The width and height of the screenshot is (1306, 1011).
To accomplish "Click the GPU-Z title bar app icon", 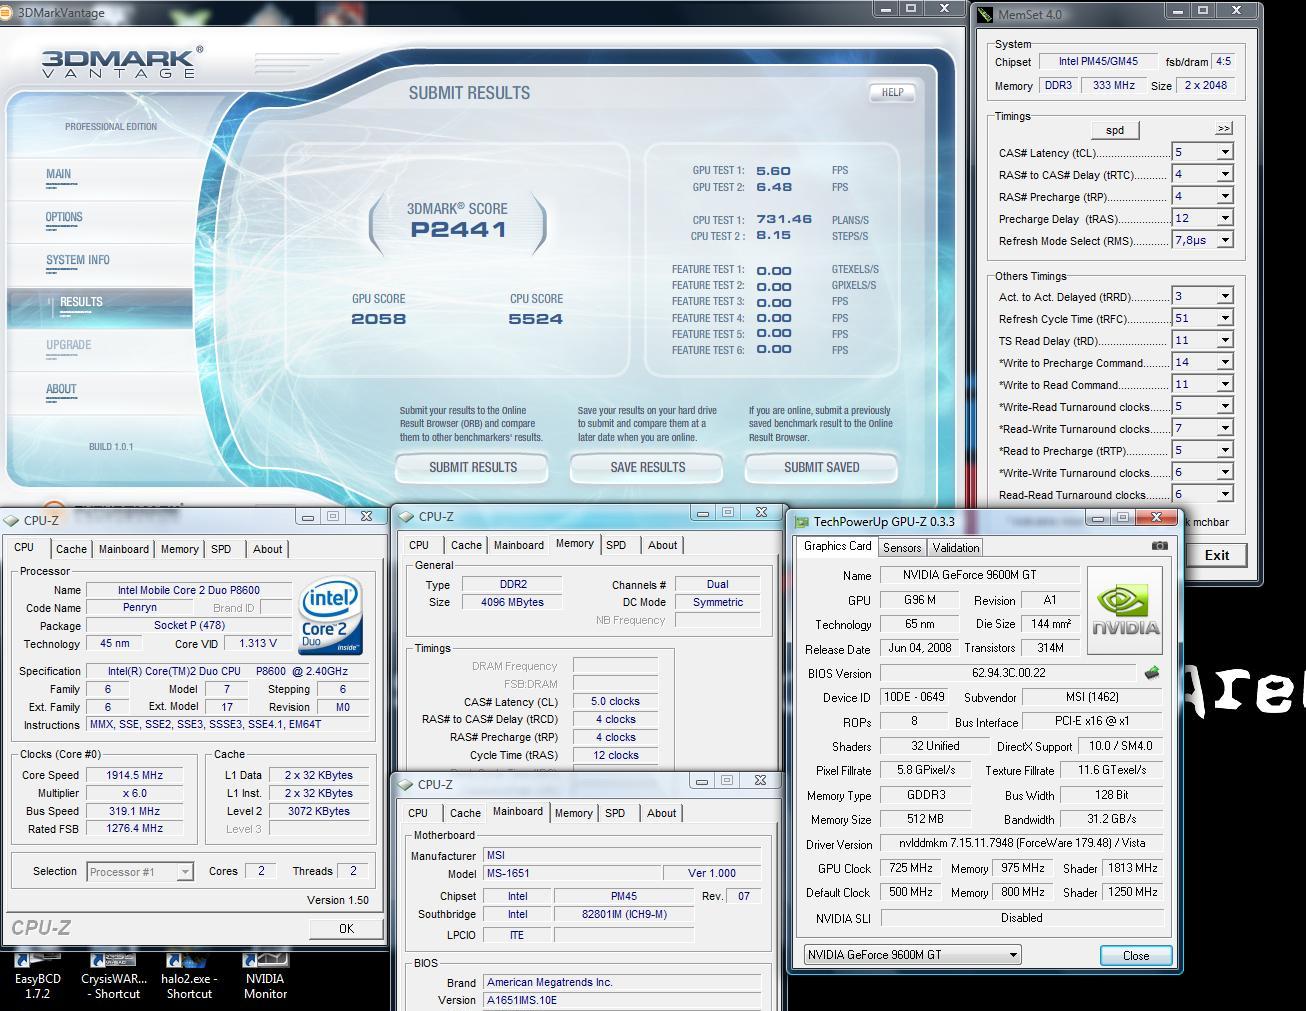I will pos(802,521).
